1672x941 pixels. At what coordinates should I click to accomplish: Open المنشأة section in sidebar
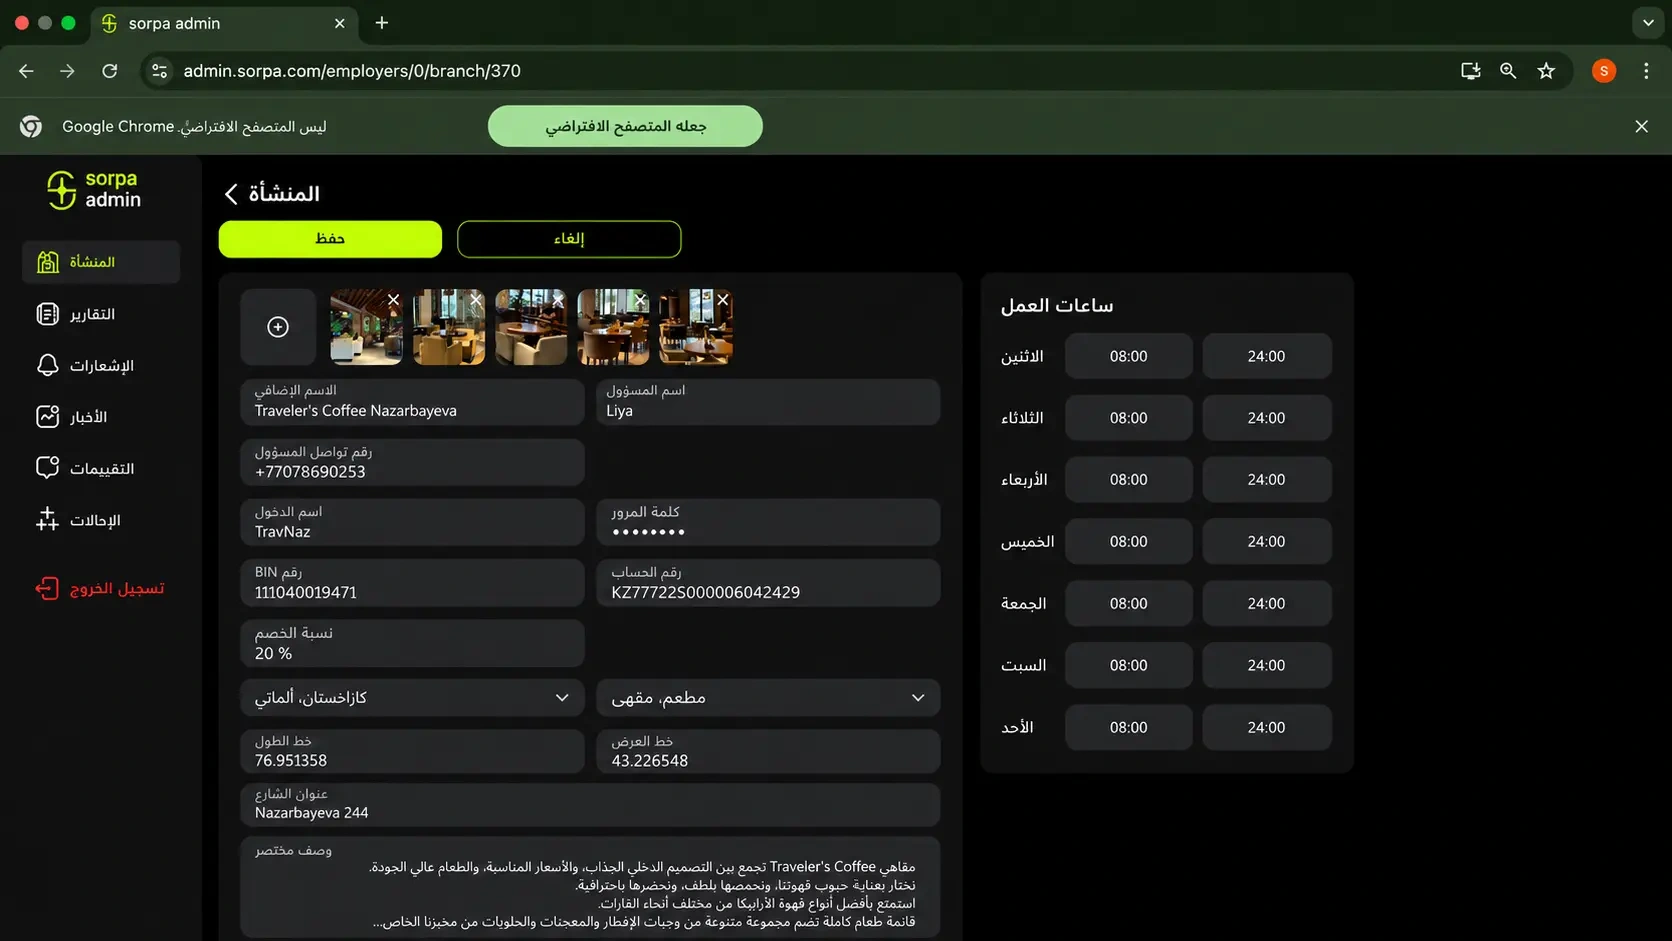tap(101, 262)
